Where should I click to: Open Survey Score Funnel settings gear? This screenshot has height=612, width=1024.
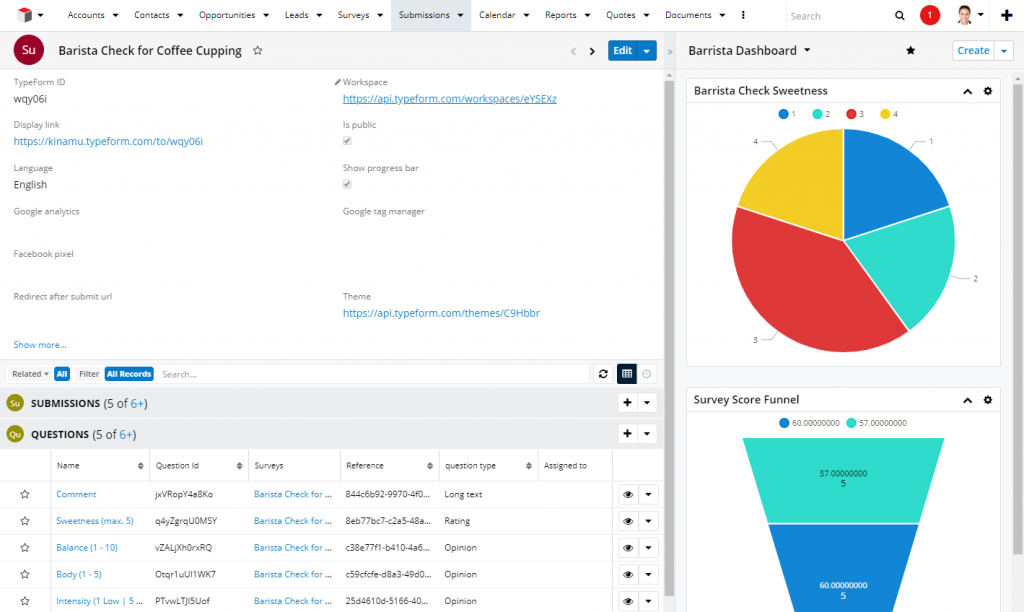coord(987,400)
